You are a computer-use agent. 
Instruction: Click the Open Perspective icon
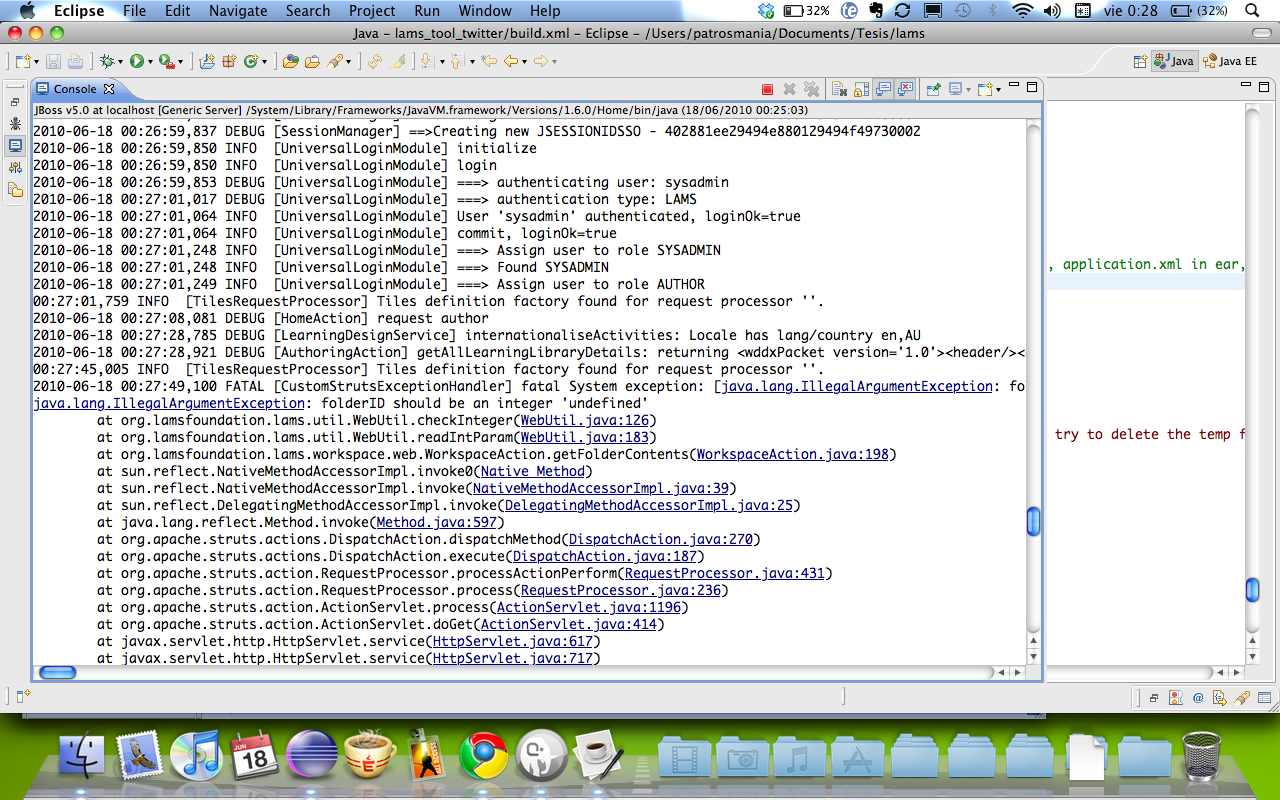point(1139,61)
